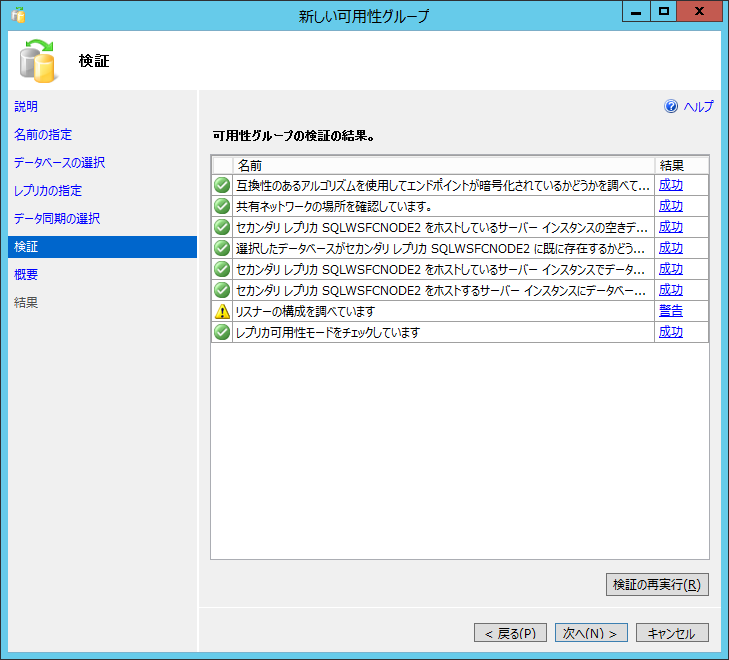Screen dimensions: 729x660
Task: Click the green check icon for 共有ネットワーク row
Action: click(222, 206)
